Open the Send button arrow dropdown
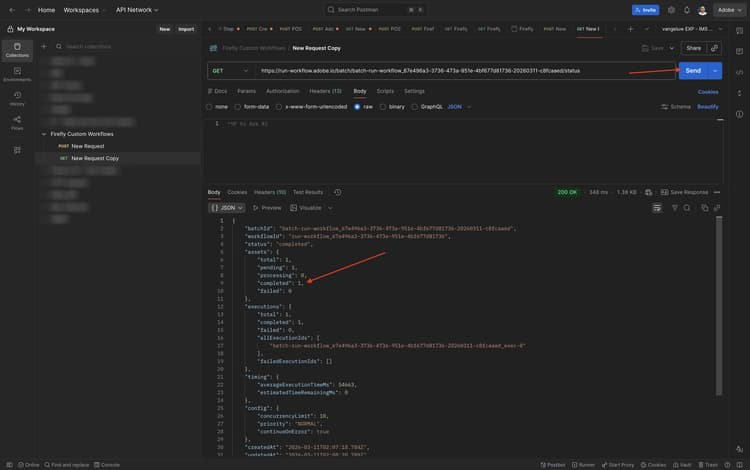The width and height of the screenshot is (750, 470). click(x=715, y=71)
